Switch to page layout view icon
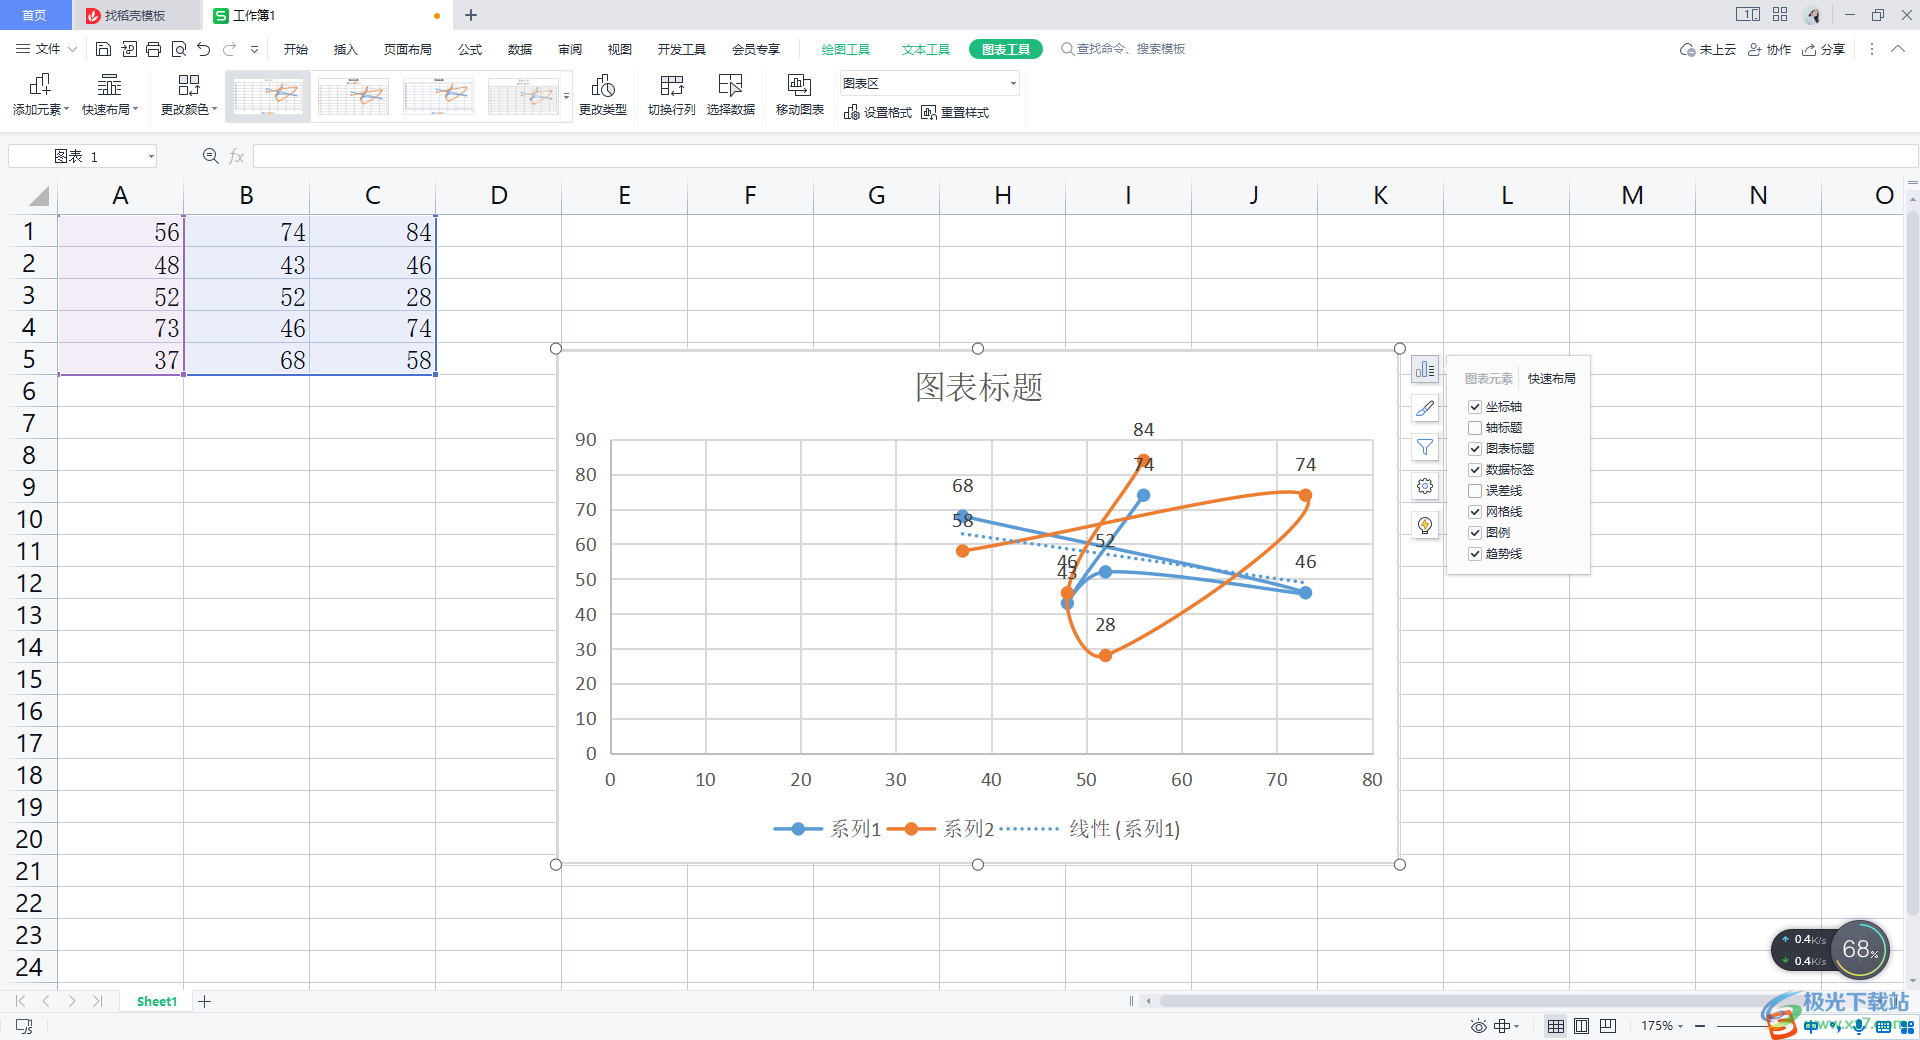The width and height of the screenshot is (1920, 1040). coord(1582,1026)
